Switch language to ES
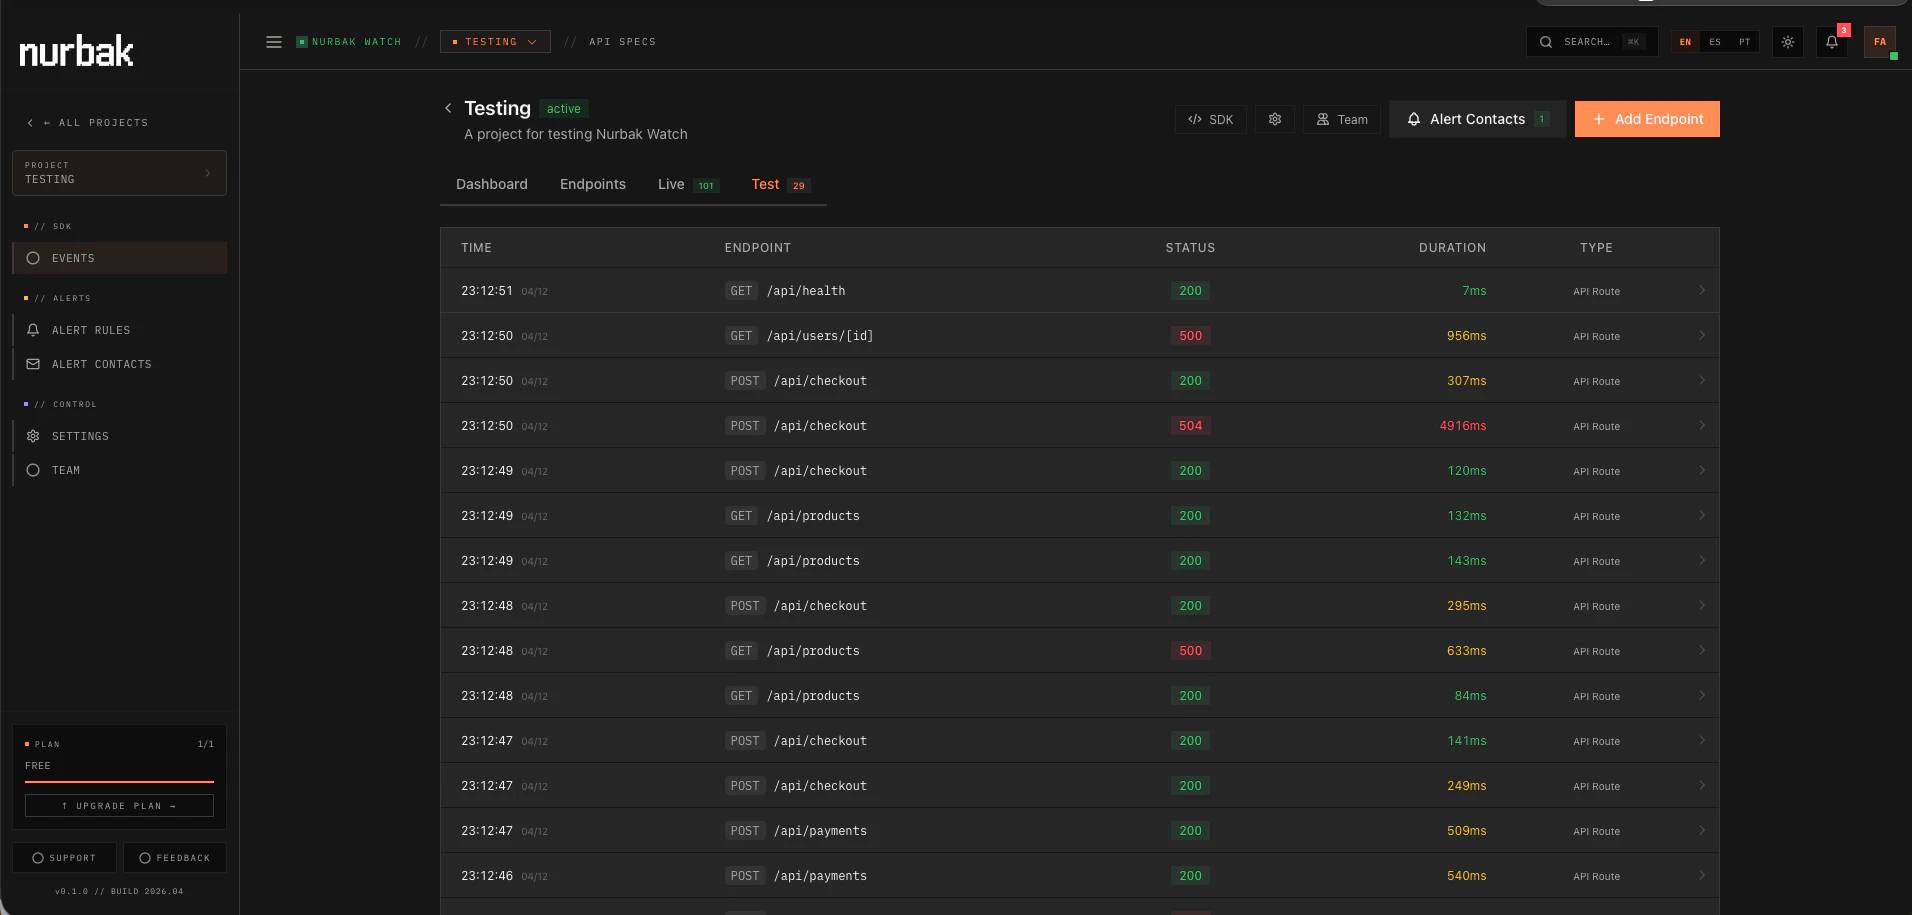Image resolution: width=1912 pixels, height=915 pixels. (x=1715, y=42)
